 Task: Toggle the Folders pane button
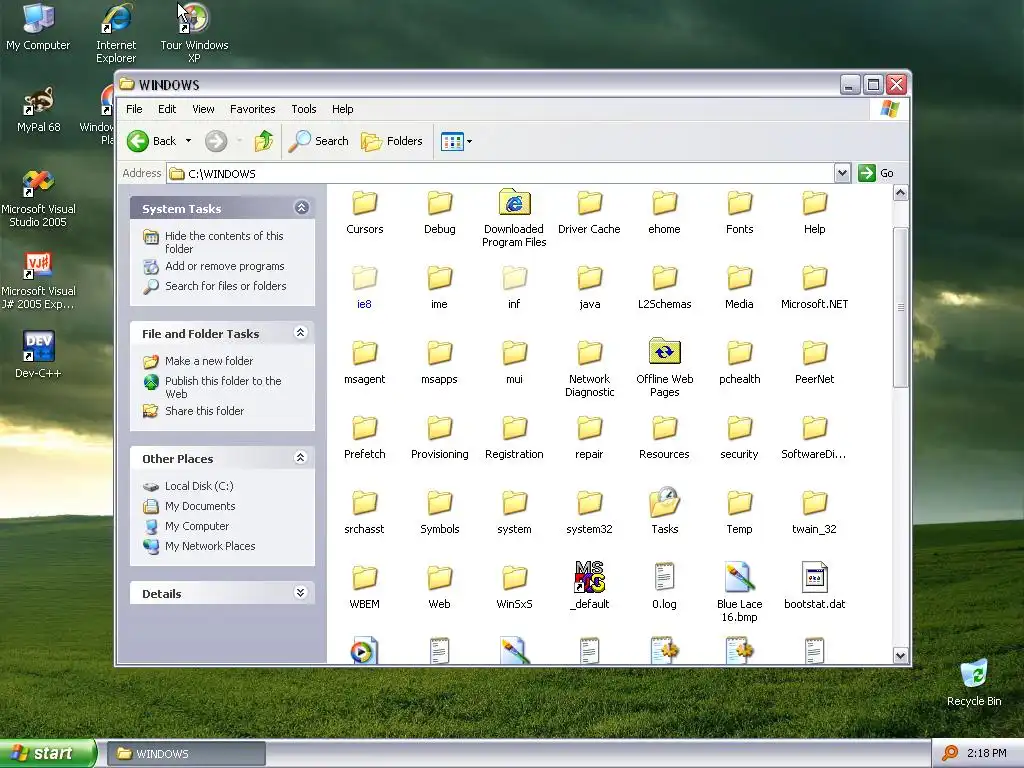tap(392, 141)
